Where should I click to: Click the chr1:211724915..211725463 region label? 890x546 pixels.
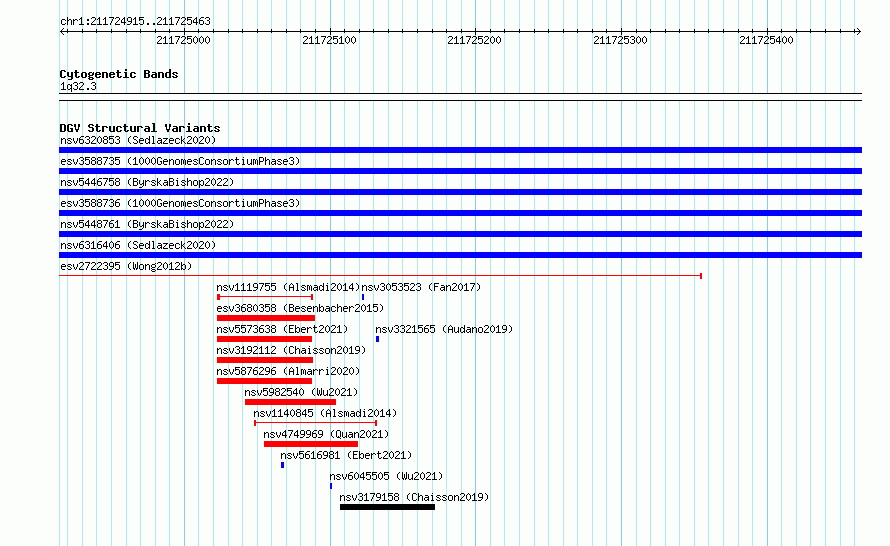135,21
